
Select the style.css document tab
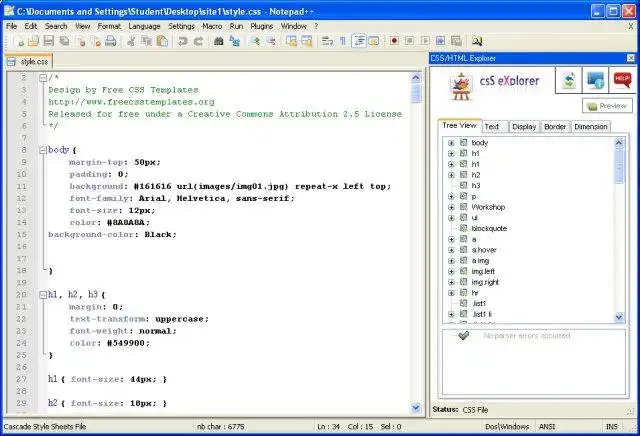click(29, 62)
